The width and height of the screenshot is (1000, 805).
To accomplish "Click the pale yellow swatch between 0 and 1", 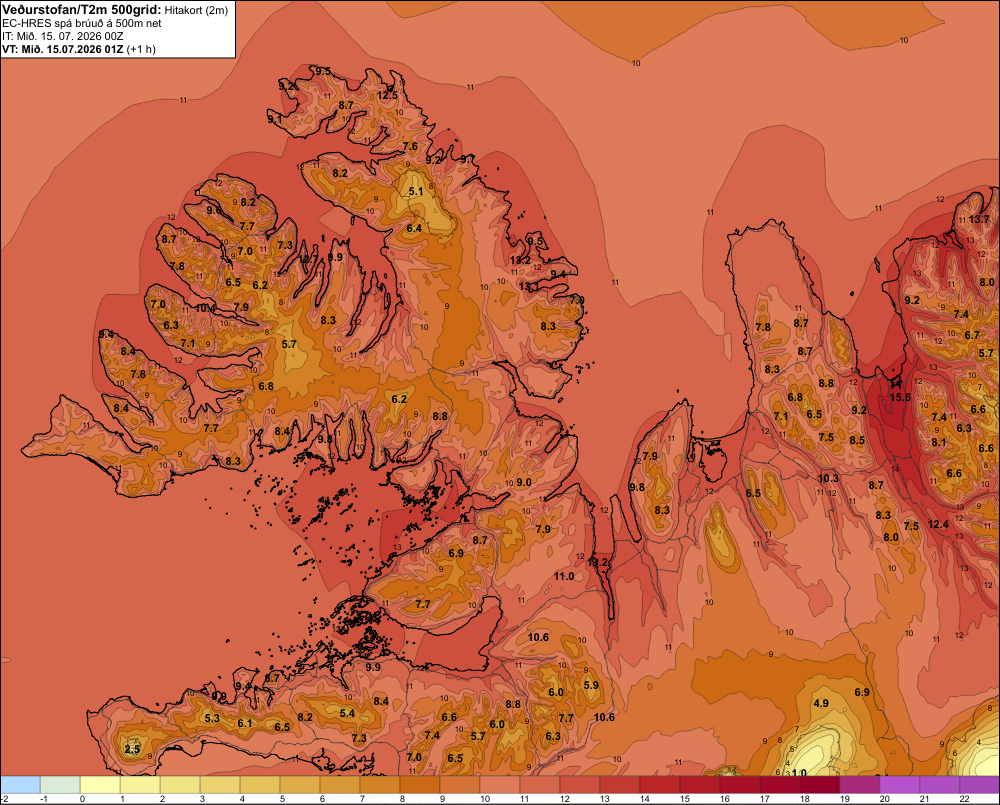I will point(100,785).
